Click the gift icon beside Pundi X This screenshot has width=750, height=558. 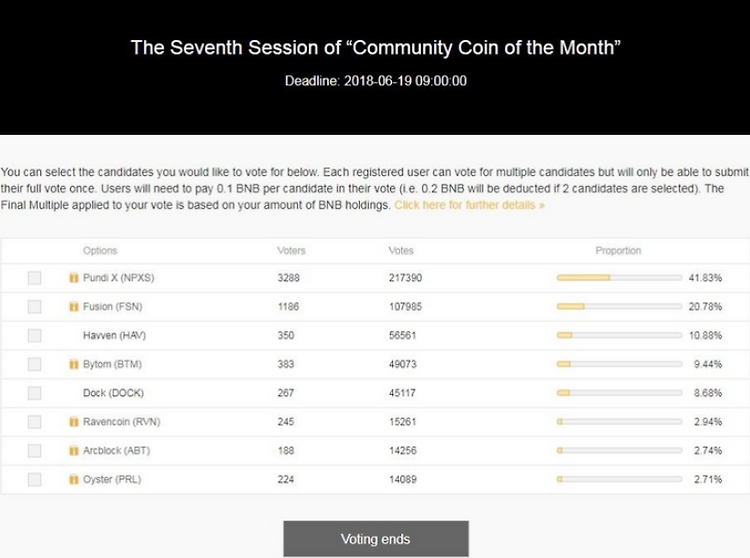click(x=74, y=278)
